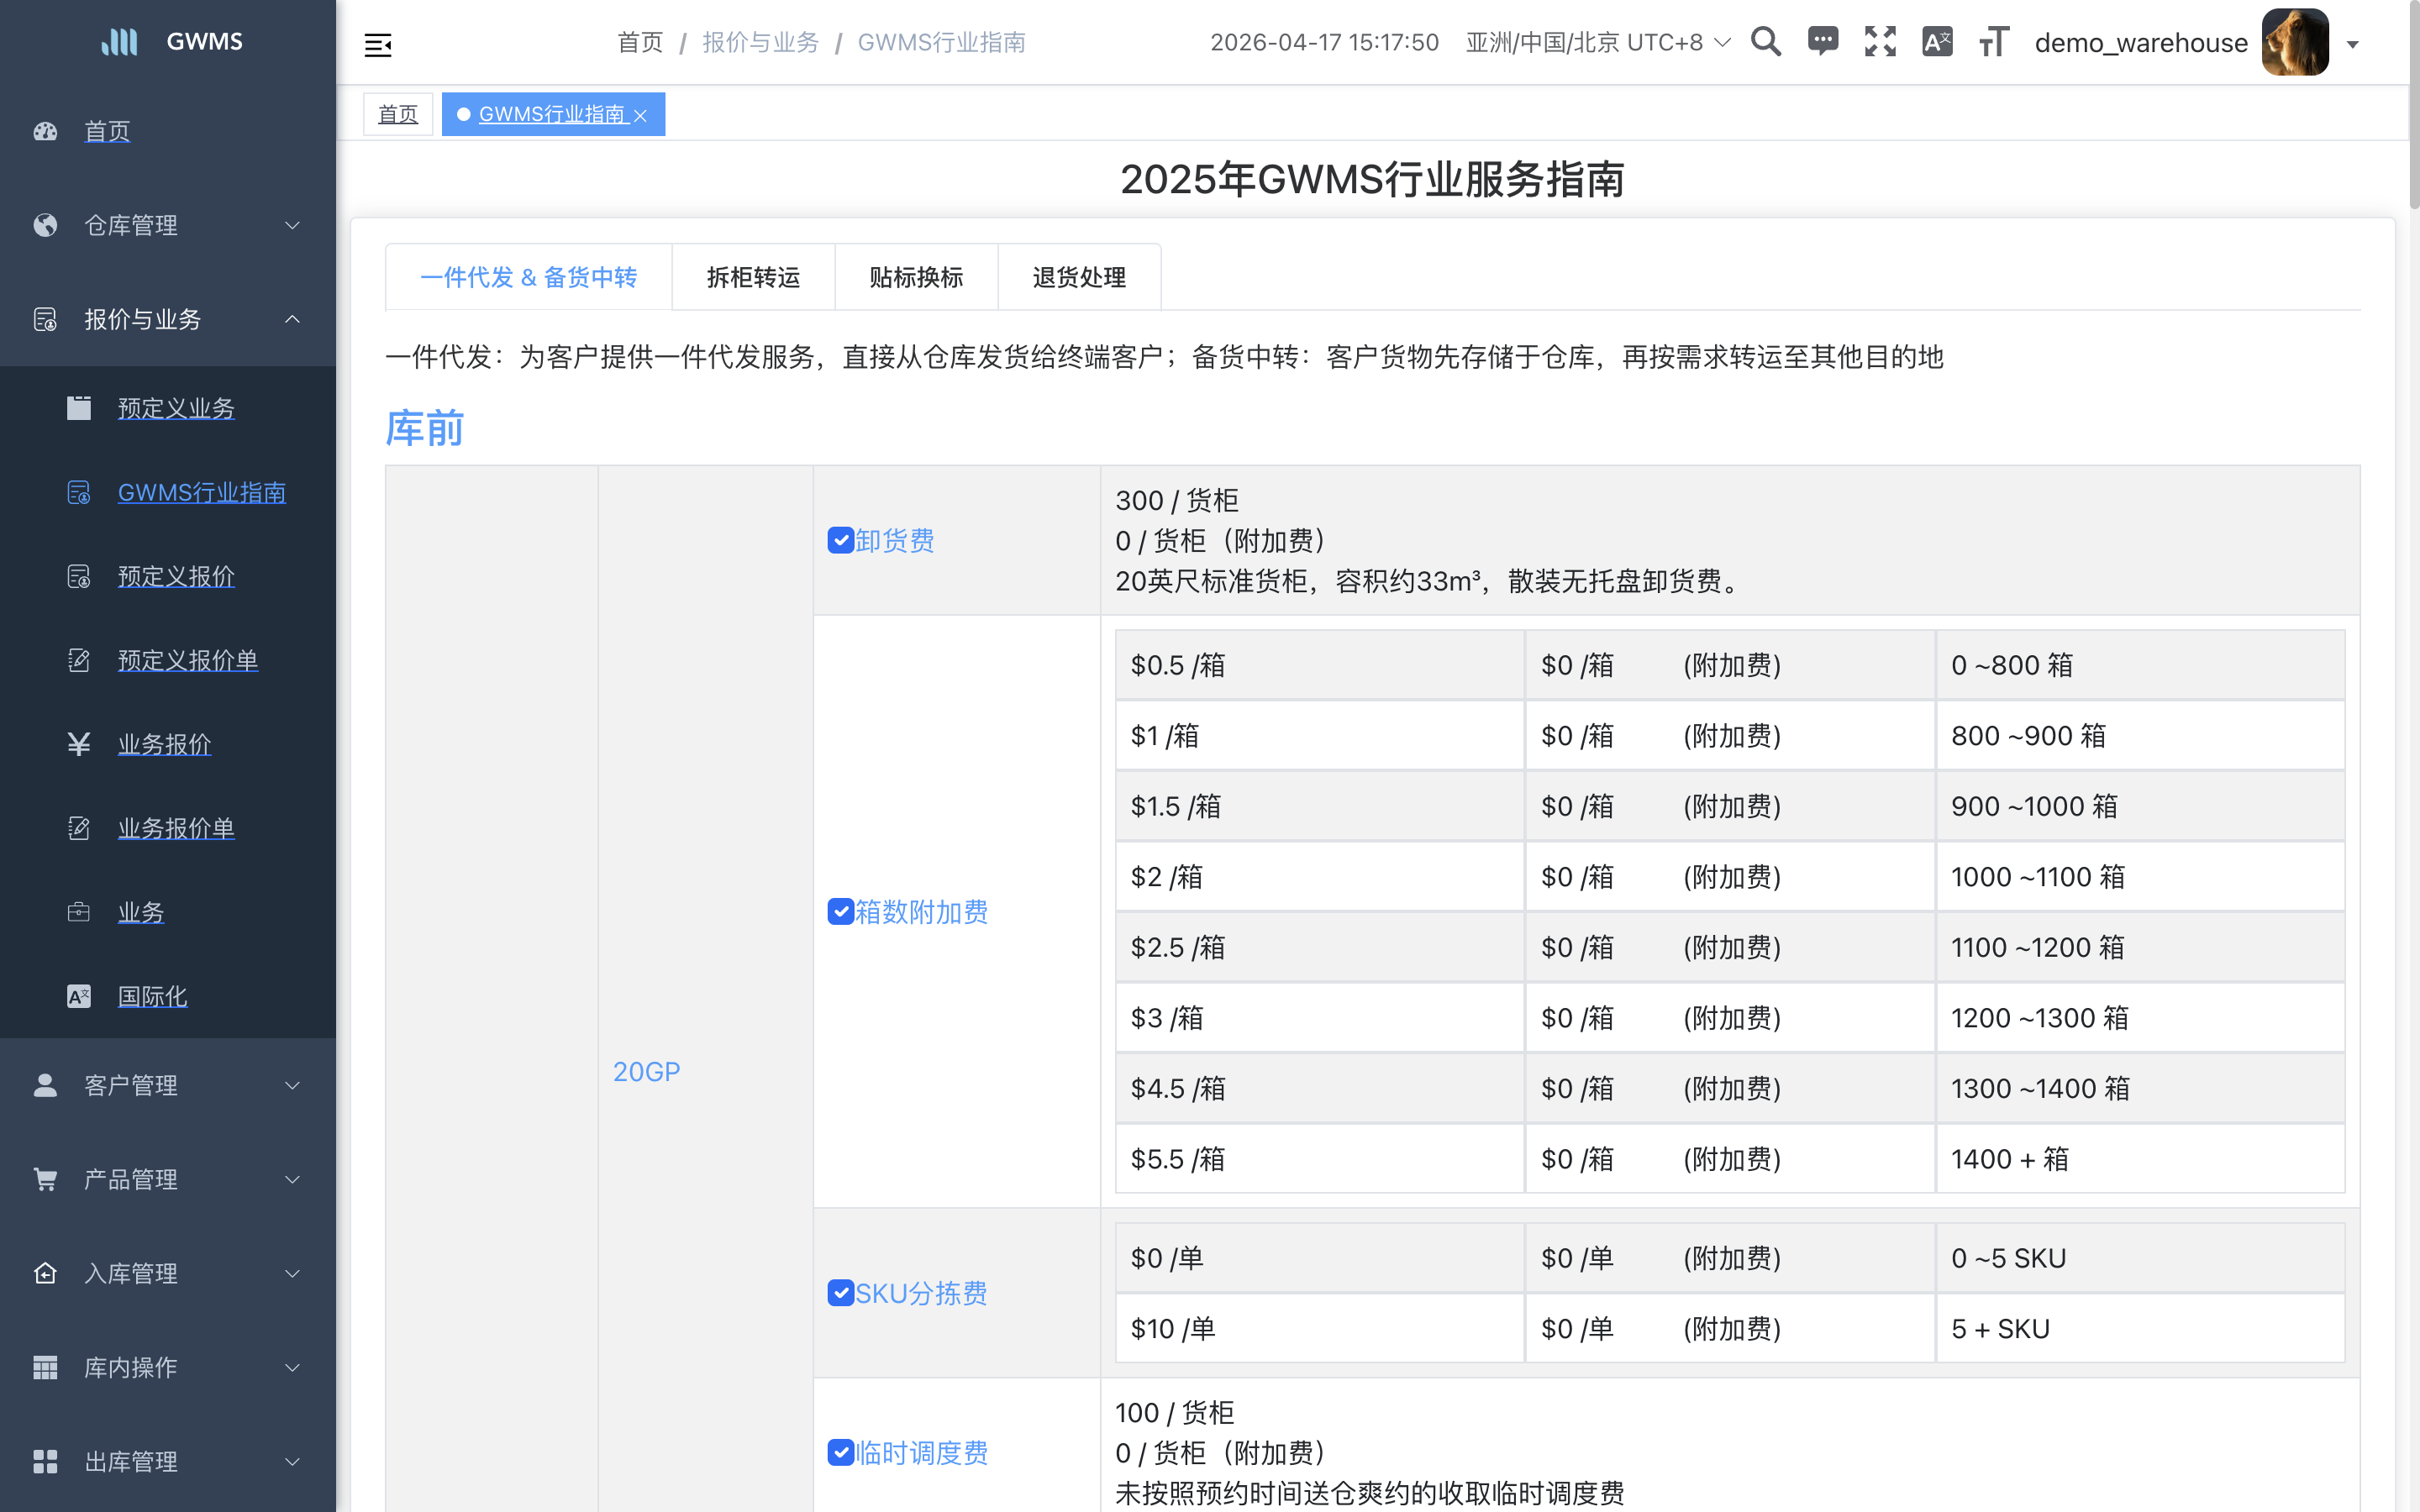Uncheck the 箱数附加费 checkbox
The height and width of the screenshot is (1512, 2420).
[x=840, y=911]
